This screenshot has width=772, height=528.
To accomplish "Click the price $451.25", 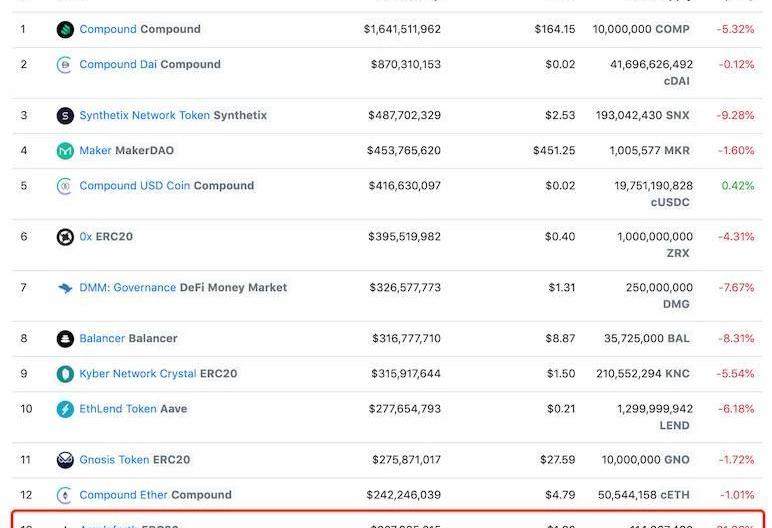I will coord(554,150).
